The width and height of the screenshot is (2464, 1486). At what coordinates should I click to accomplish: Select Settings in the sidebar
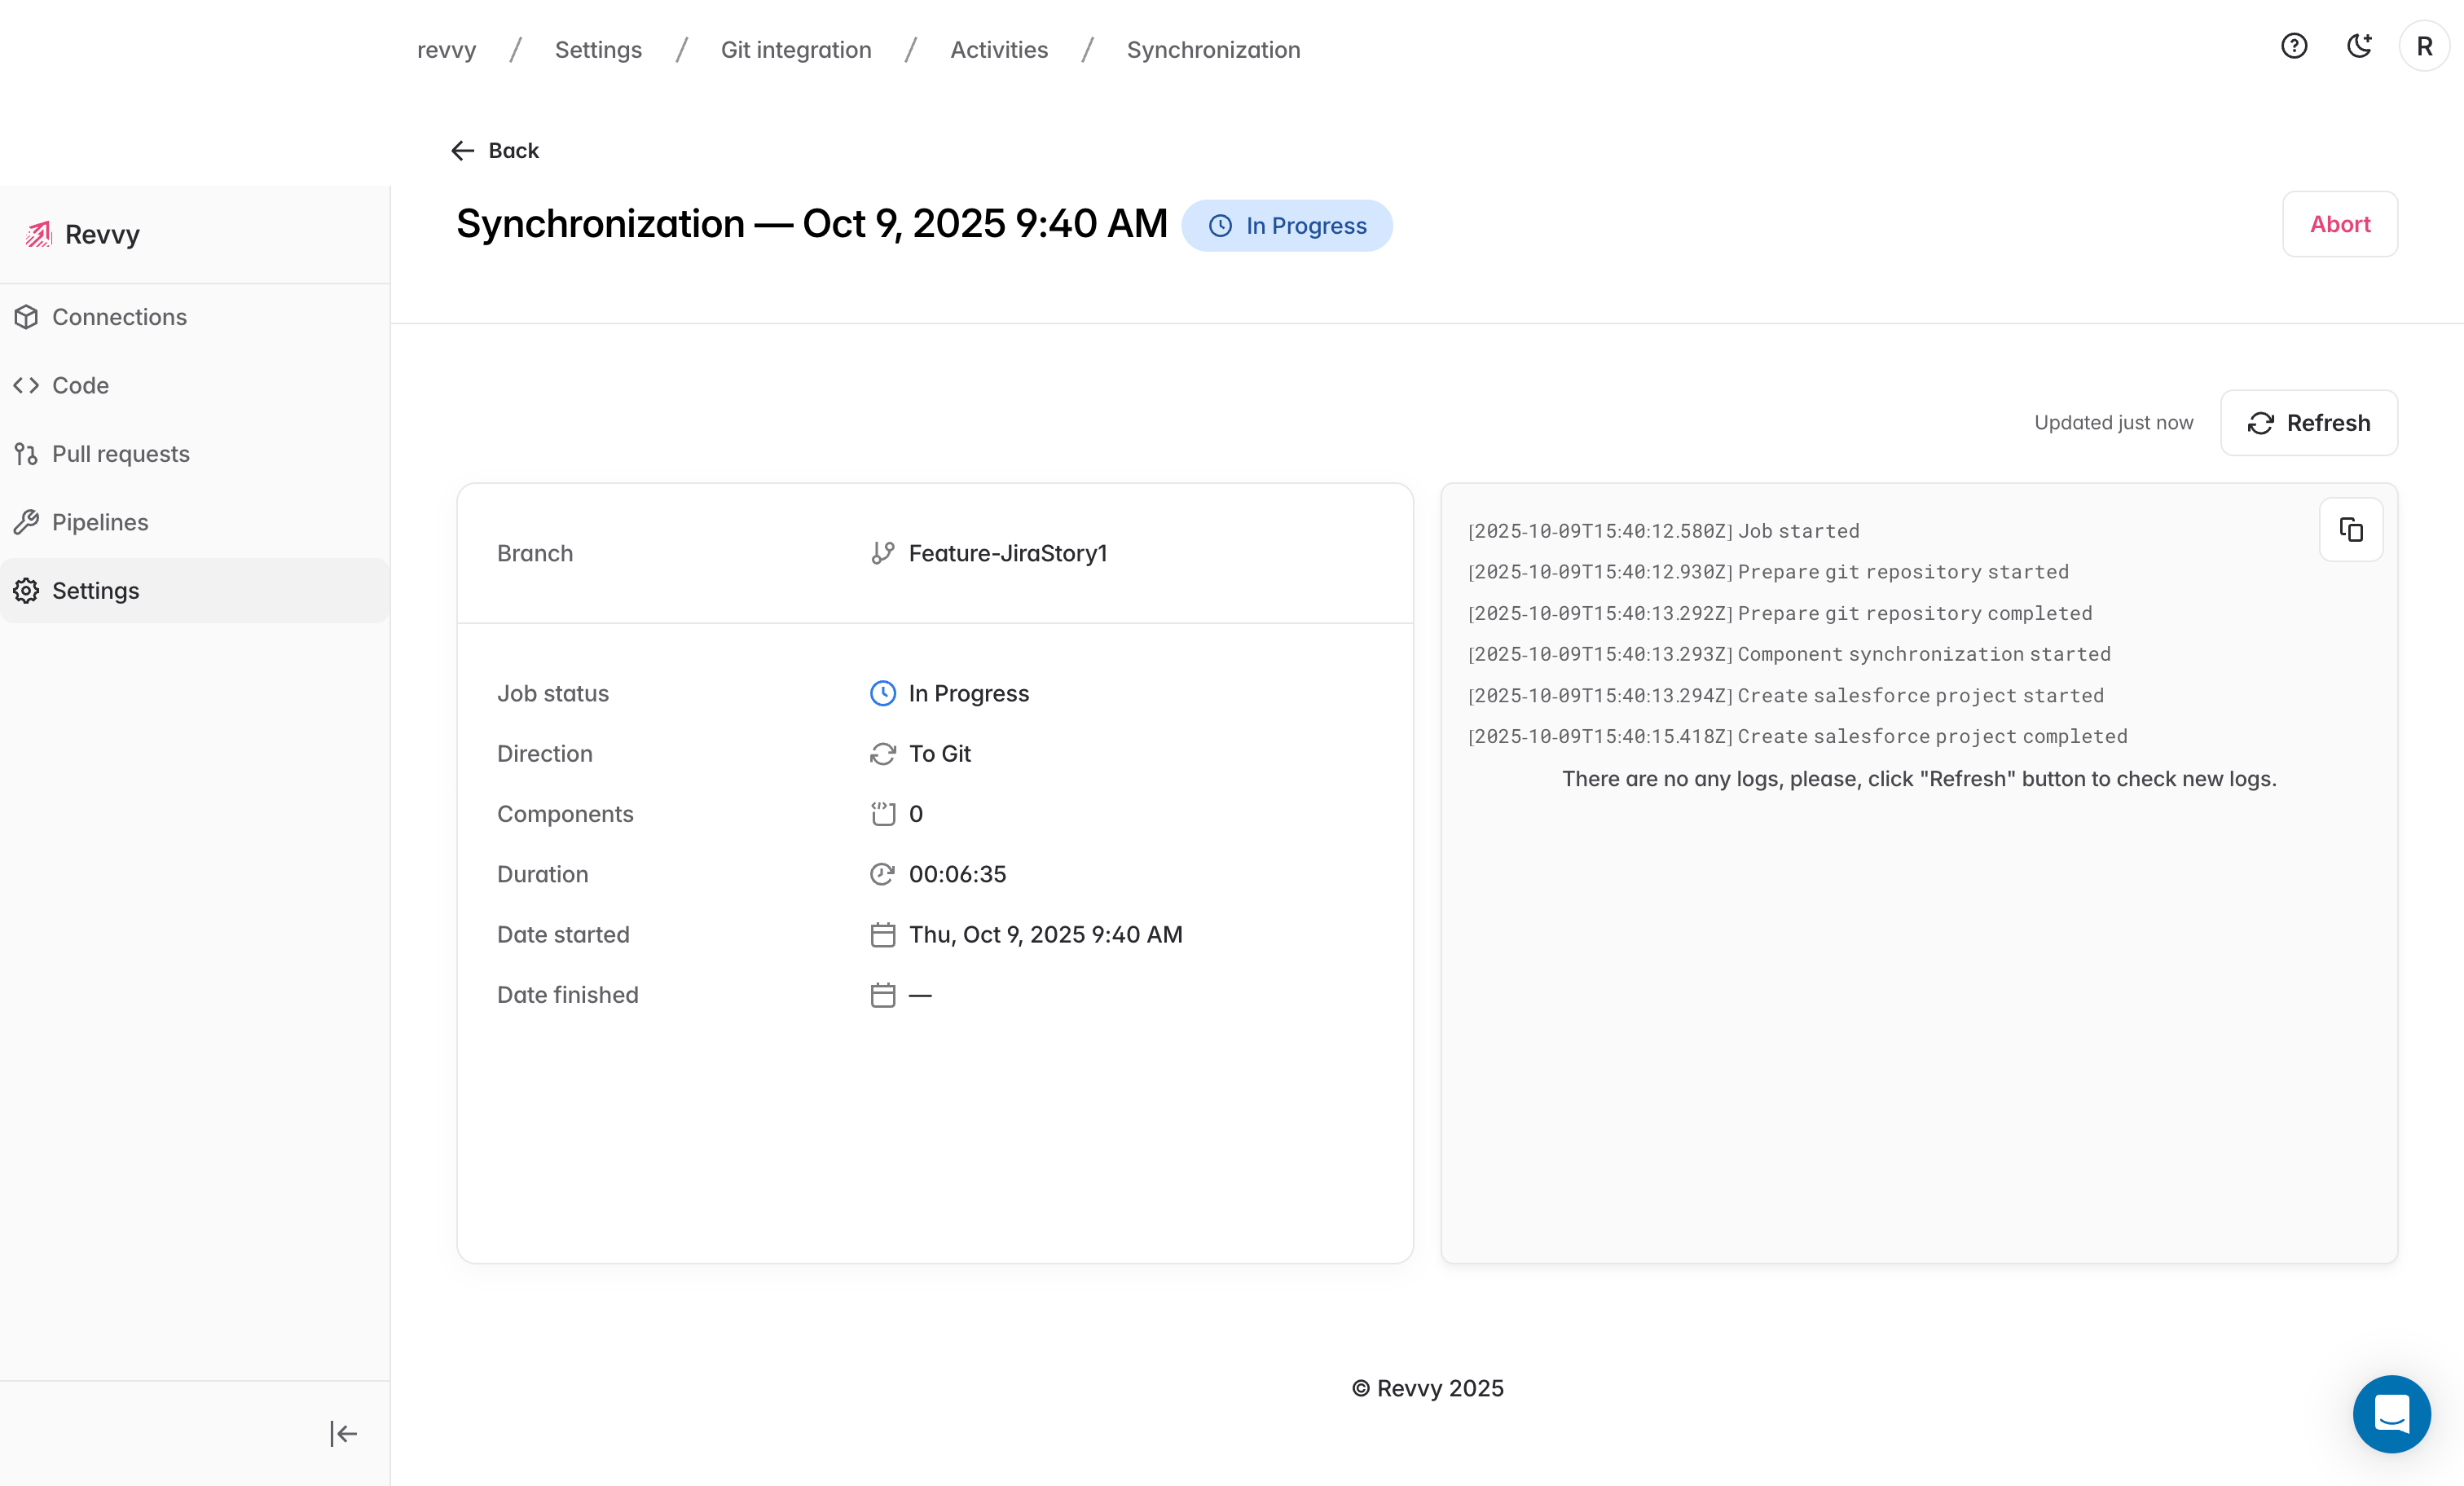coord(95,591)
